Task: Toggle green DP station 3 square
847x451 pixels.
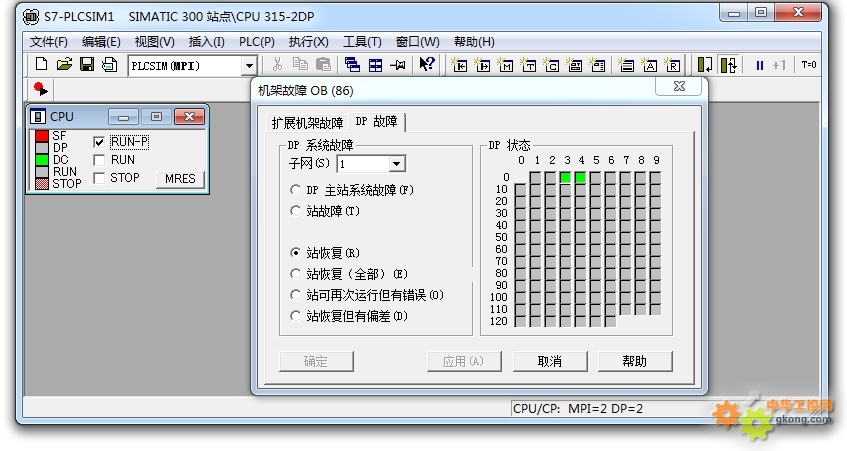Action: (x=566, y=177)
